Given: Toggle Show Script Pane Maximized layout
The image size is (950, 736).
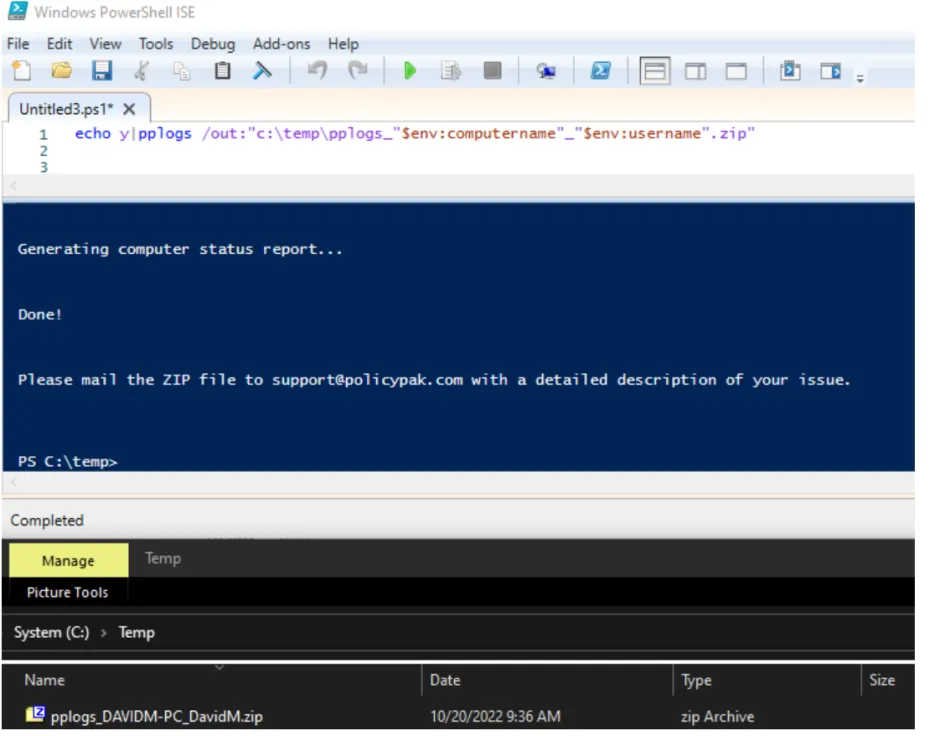Looking at the screenshot, I should coord(736,71).
